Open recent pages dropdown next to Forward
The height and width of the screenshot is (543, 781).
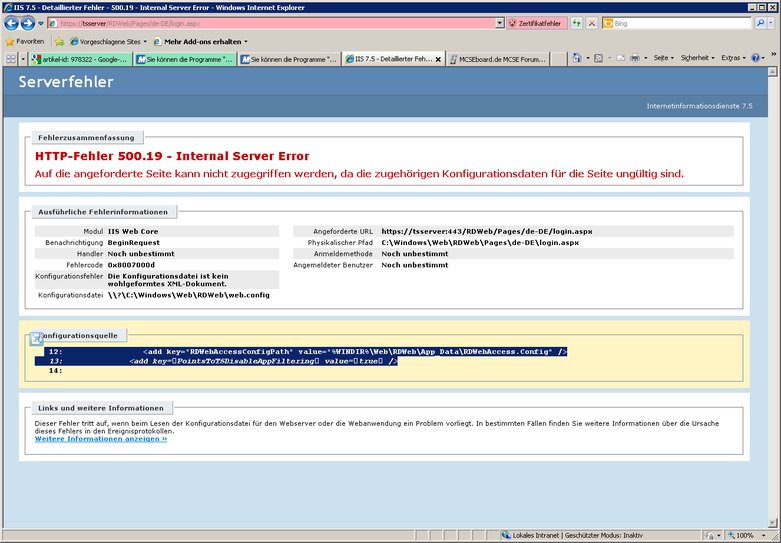pyautogui.click(x=41, y=23)
